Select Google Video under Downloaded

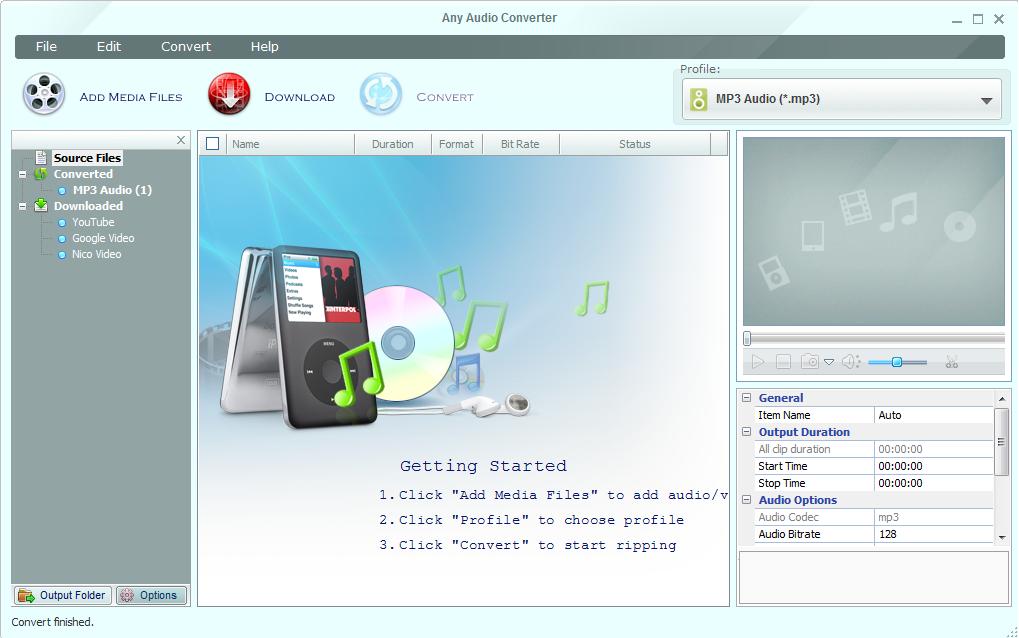click(103, 238)
